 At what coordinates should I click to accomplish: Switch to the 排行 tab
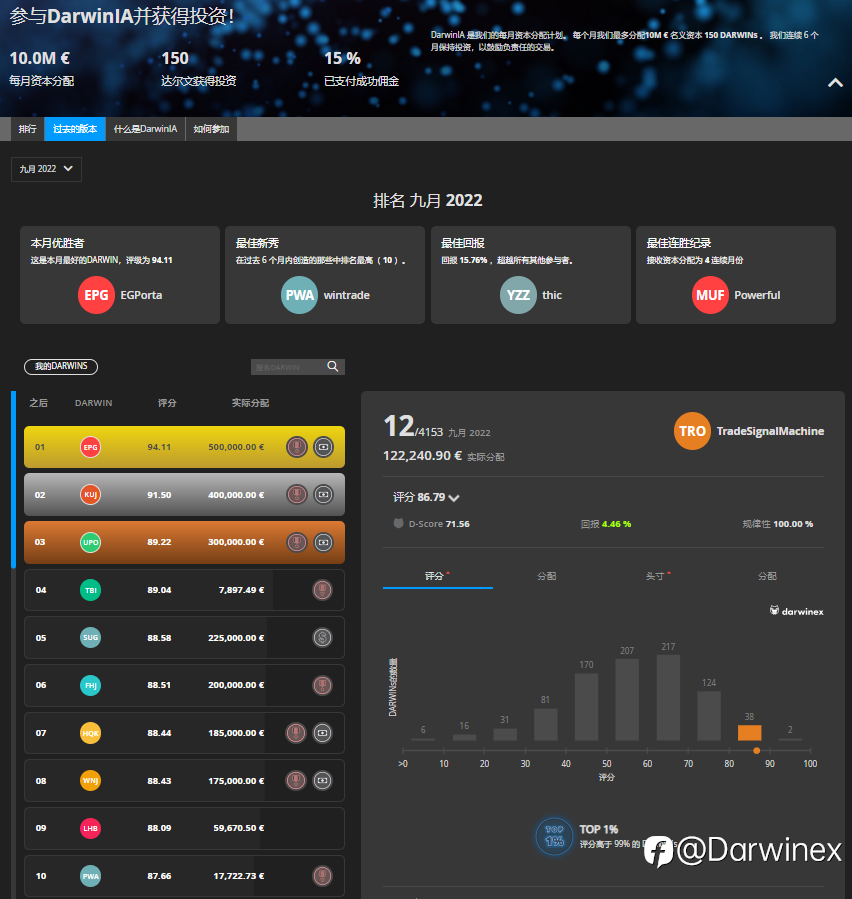point(27,129)
